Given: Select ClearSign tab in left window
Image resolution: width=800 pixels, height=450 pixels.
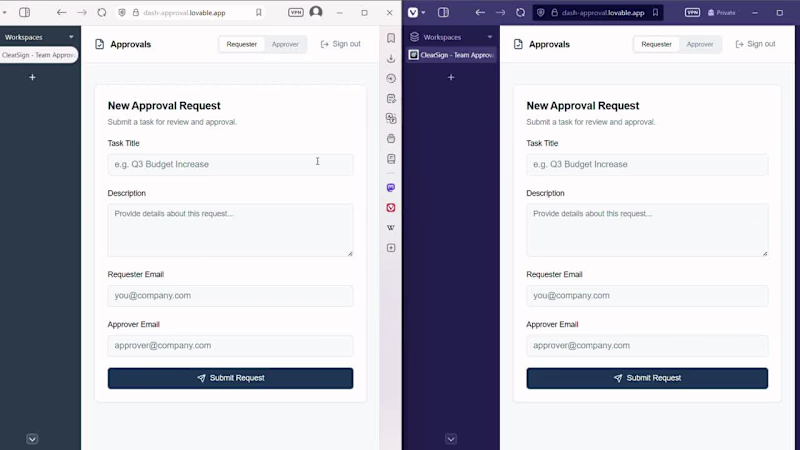Looking at the screenshot, I should (39, 55).
